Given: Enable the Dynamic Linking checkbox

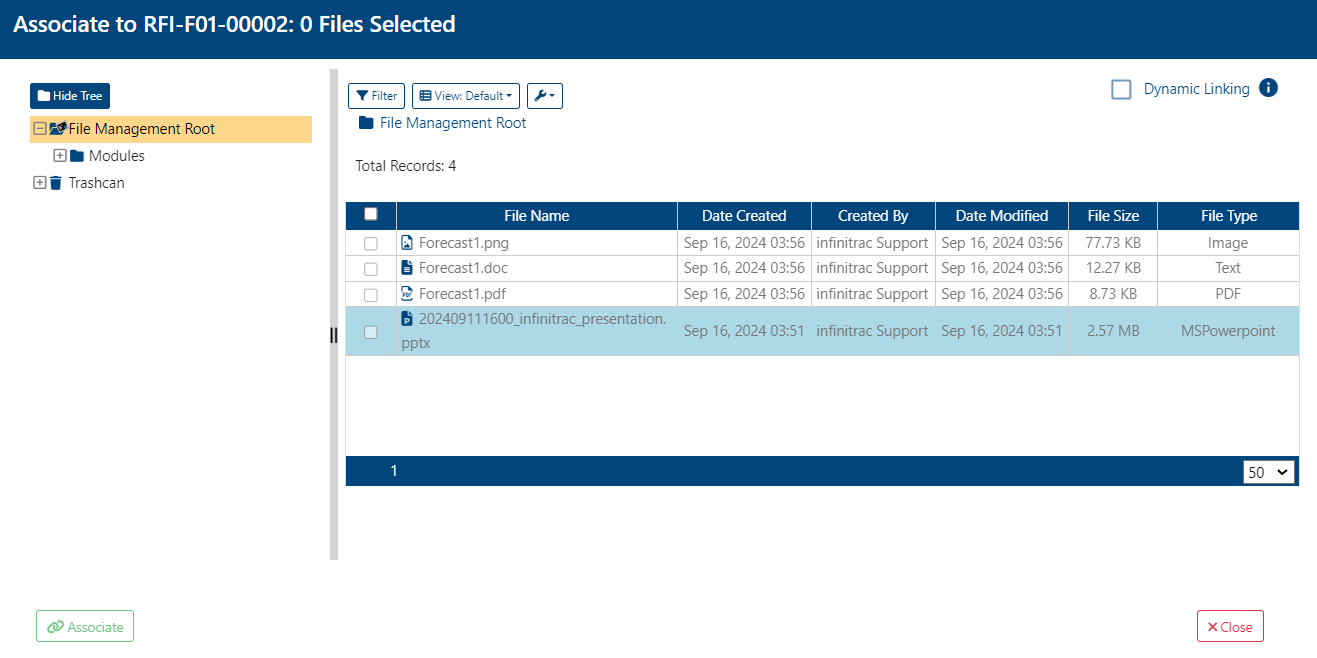Looking at the screenshot, I should point(1122,89).
